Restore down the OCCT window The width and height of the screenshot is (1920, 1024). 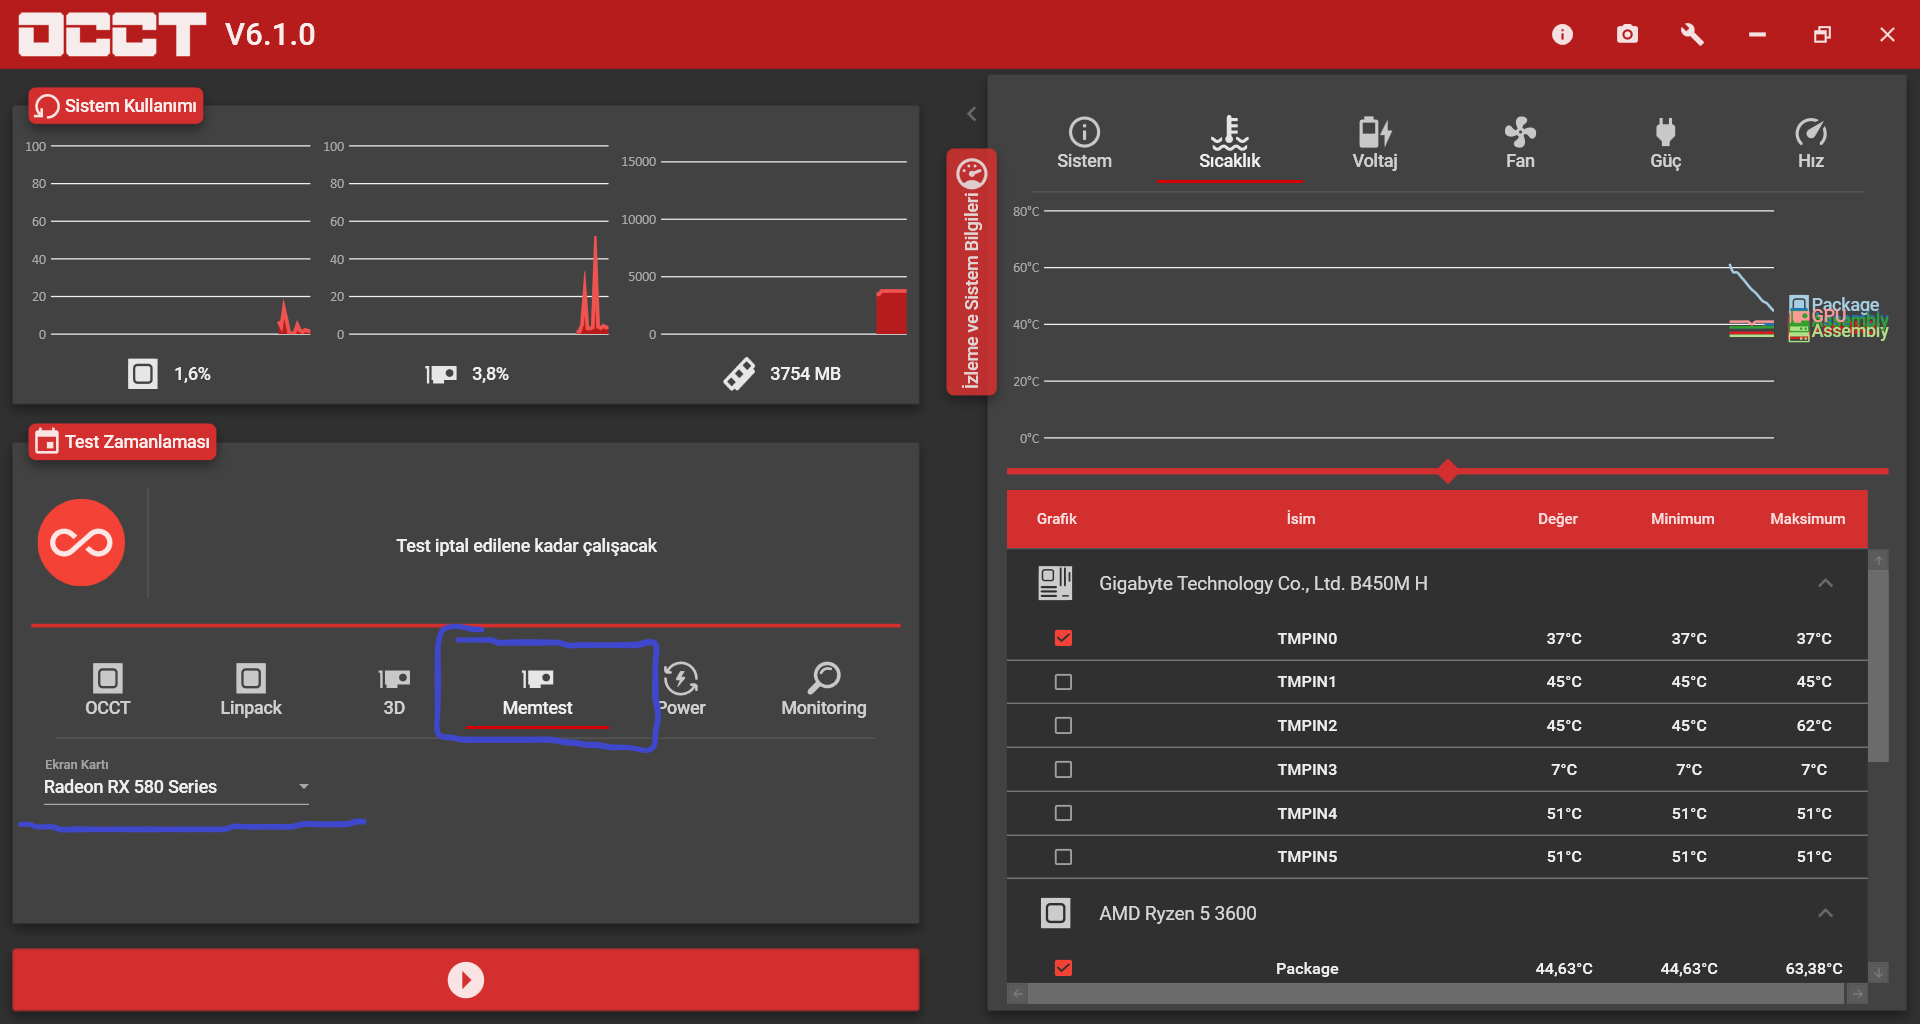point(1822,35)
